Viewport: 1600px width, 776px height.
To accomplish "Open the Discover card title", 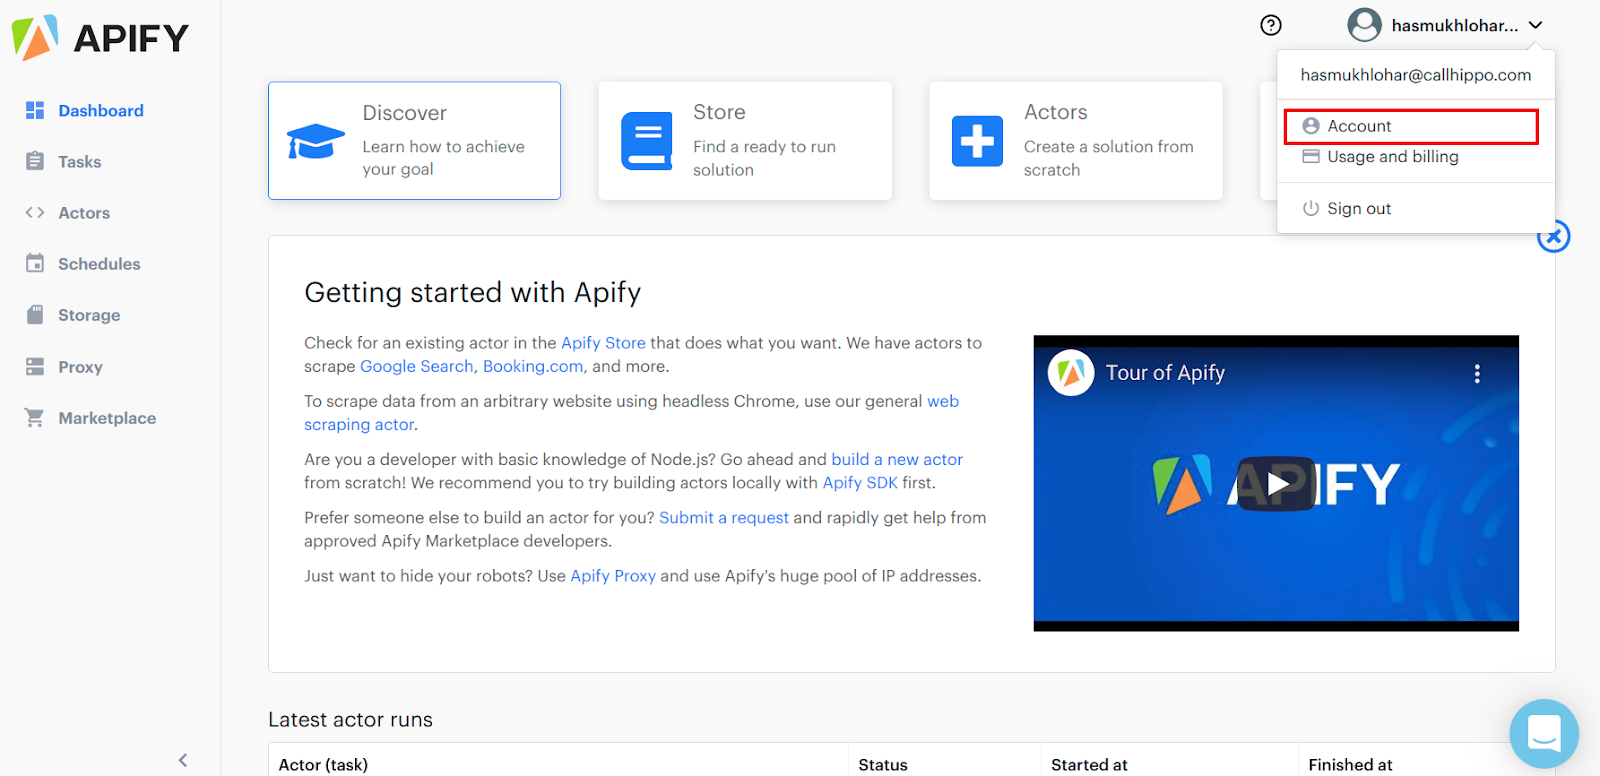I will 404,113.
